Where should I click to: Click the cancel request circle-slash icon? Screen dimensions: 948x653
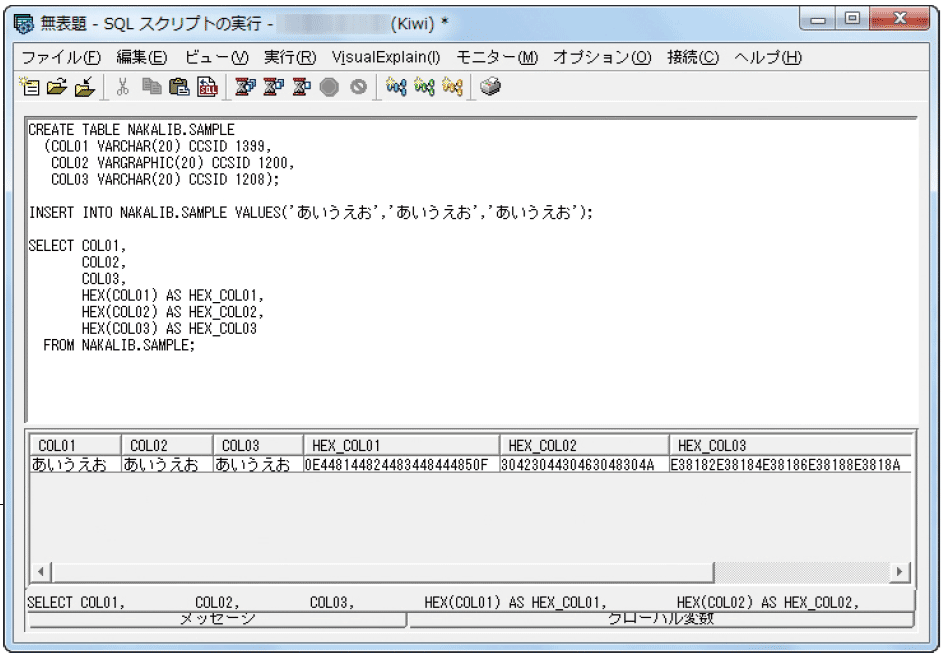[x=358, y=87]
